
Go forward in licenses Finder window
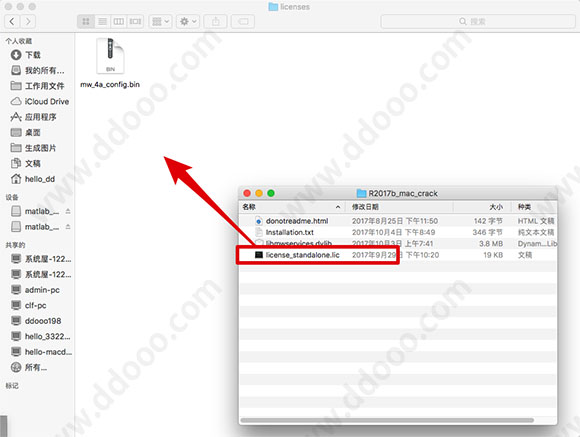click(28, 21)
